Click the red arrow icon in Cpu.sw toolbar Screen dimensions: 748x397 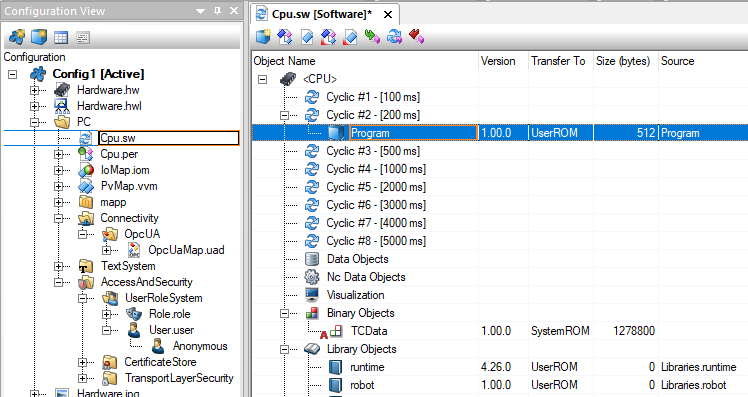pyautogui.click(x=416, y=37)
